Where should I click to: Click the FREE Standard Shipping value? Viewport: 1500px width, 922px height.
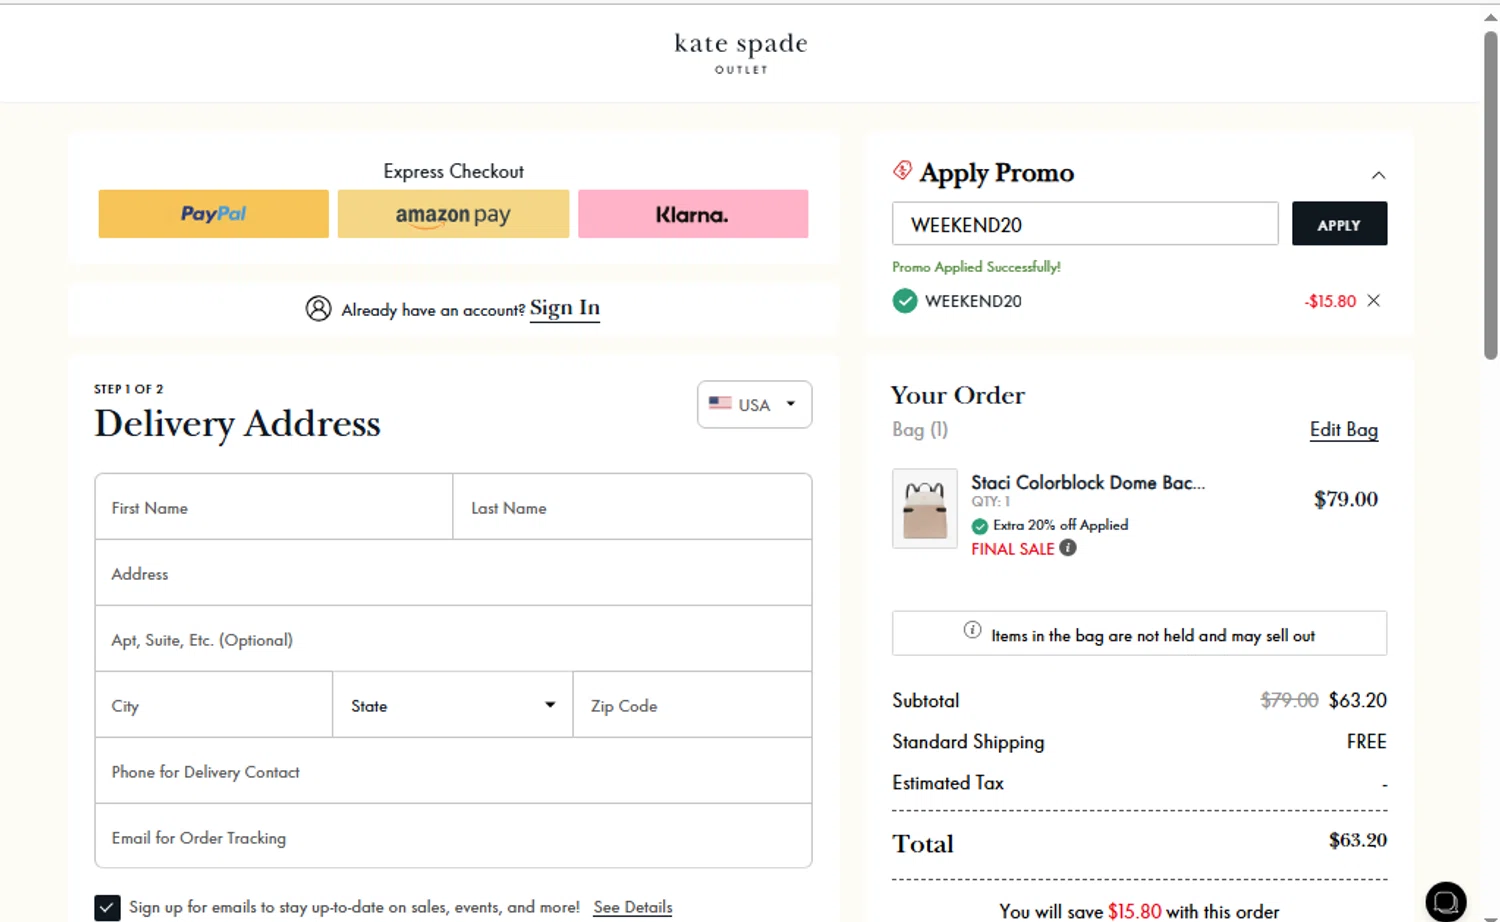tap(1366, 741)
